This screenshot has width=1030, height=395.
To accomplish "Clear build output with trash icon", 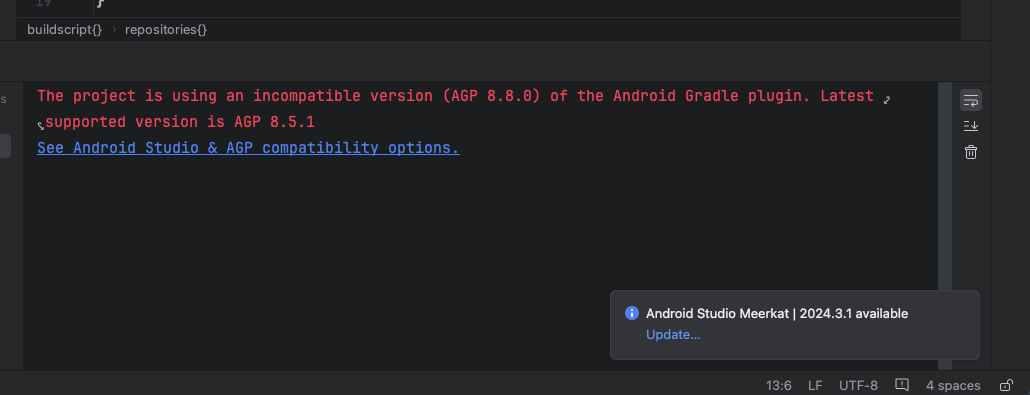I will 970,152.
